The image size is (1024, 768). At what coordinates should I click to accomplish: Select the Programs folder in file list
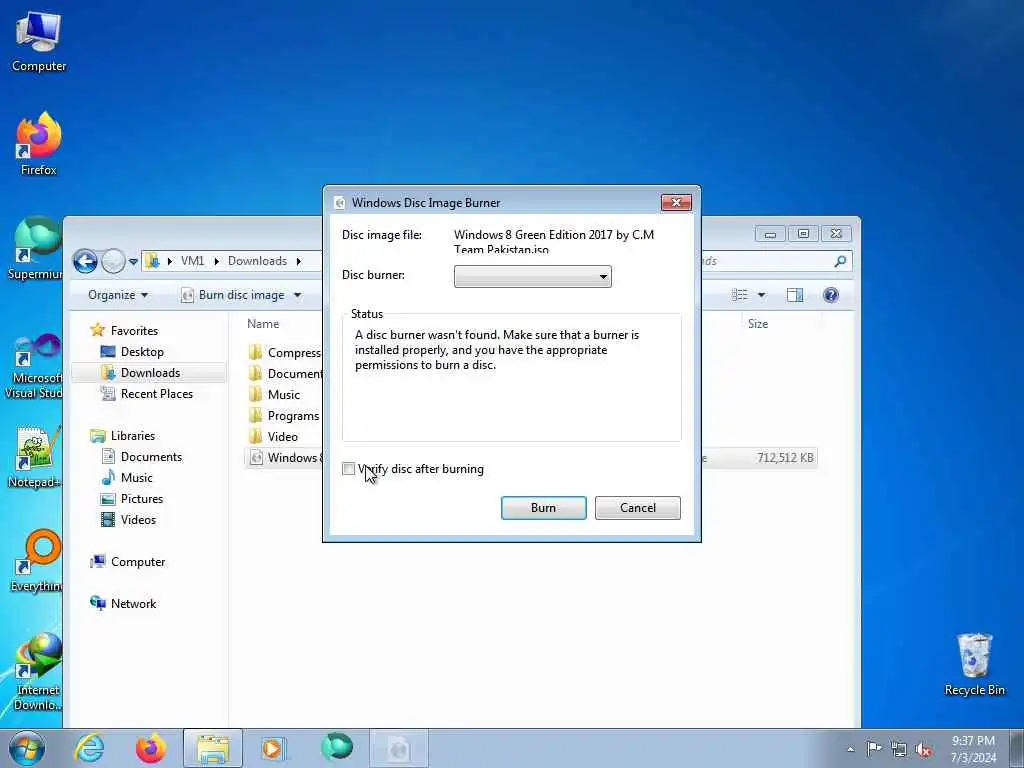pyautogui.click(x=285, y=416)
